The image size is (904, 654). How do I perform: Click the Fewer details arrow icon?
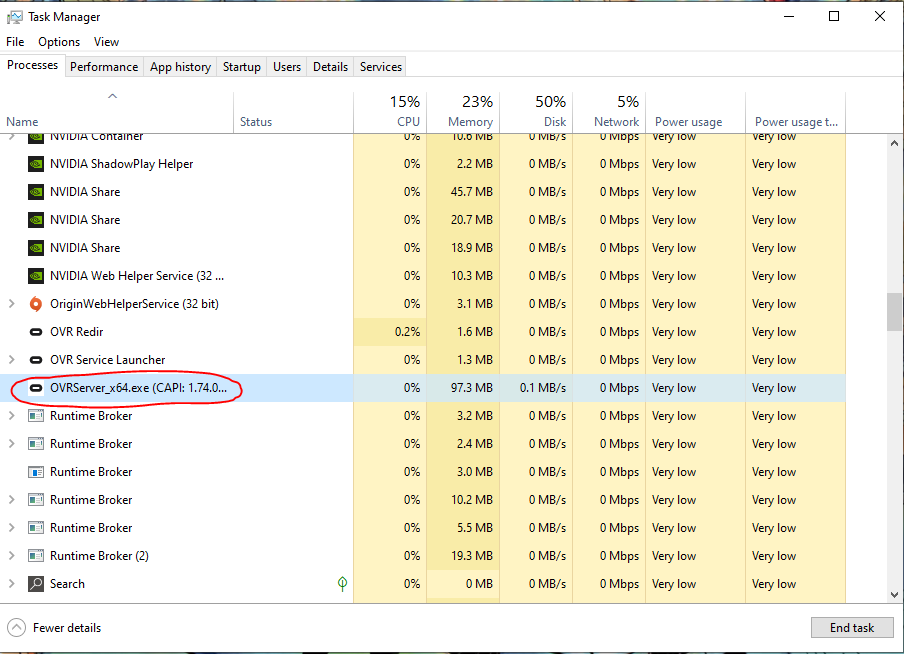17,627
